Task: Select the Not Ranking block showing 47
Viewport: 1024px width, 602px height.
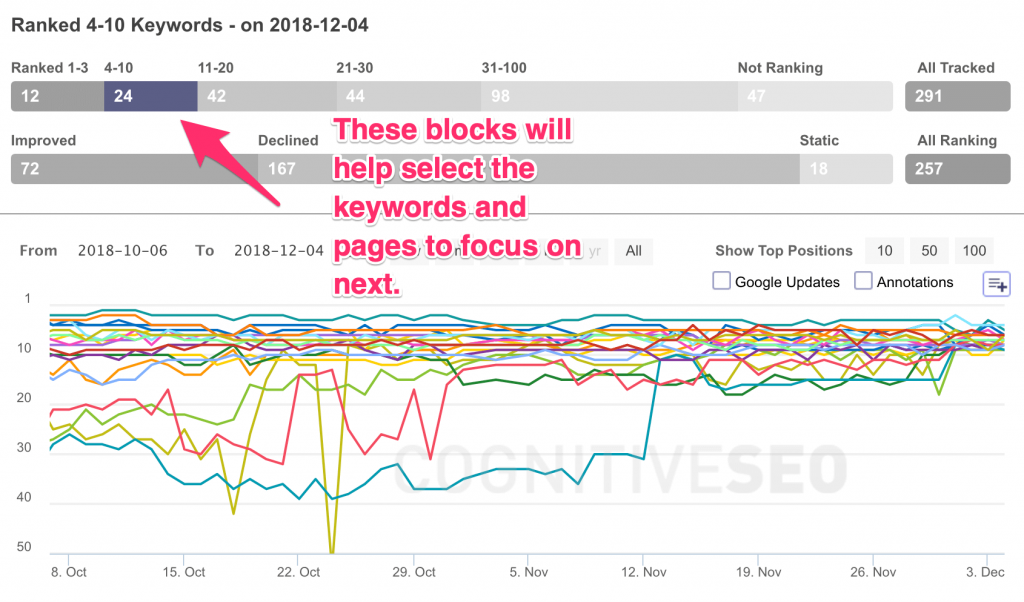Action: (815, 96)
